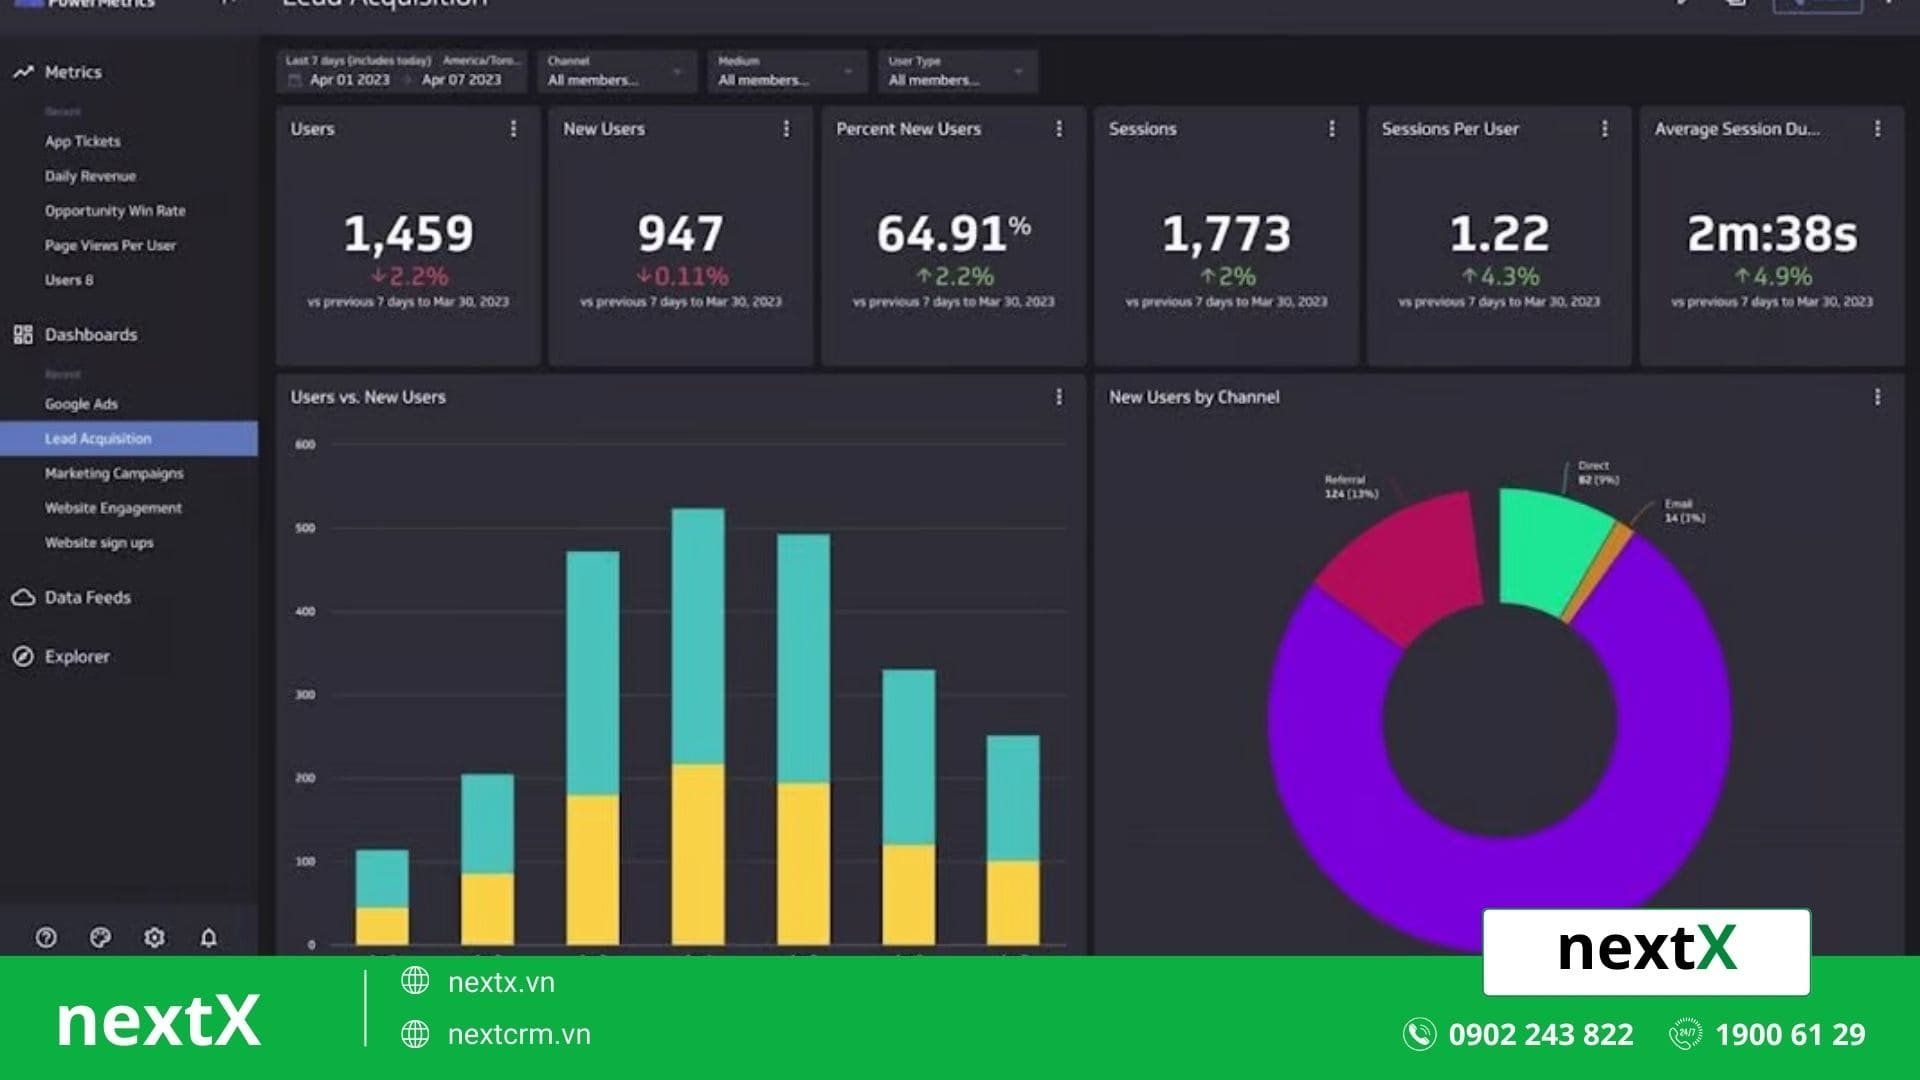Open the notifications bell icon
Screen dimensions: 1920x1080
point(209,937)
